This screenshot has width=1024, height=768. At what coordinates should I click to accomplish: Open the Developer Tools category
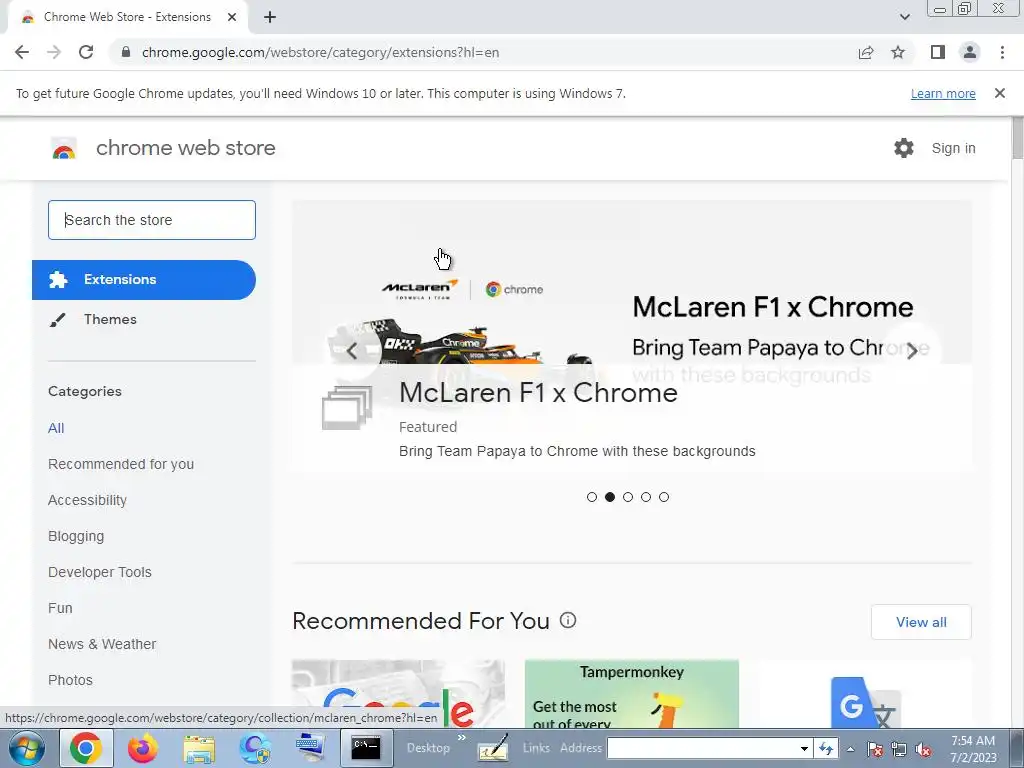click(100, 572)
